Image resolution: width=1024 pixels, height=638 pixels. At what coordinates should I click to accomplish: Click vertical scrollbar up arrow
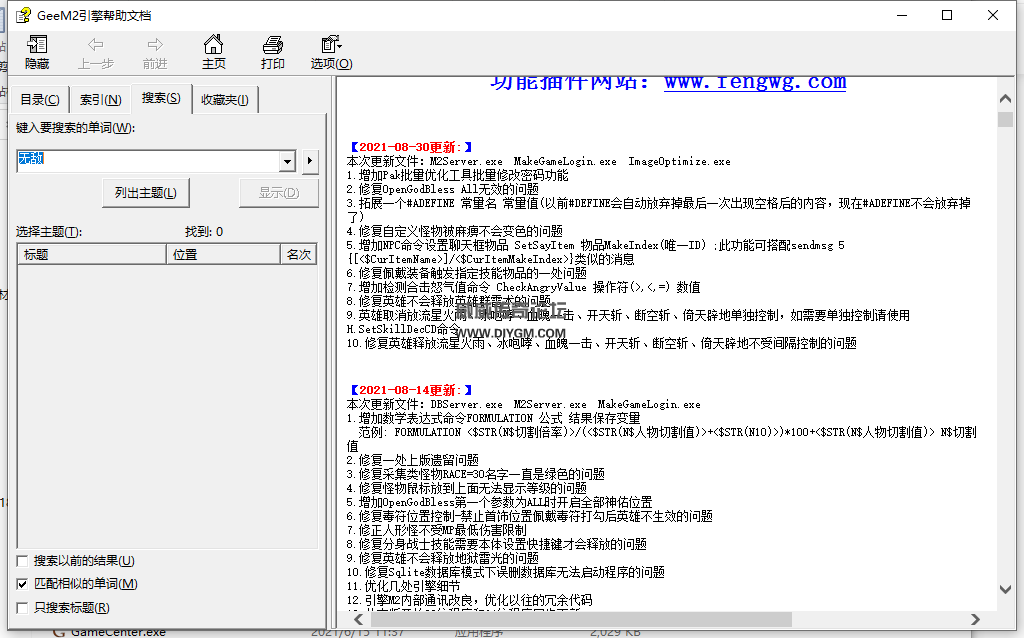point(1005,99)
